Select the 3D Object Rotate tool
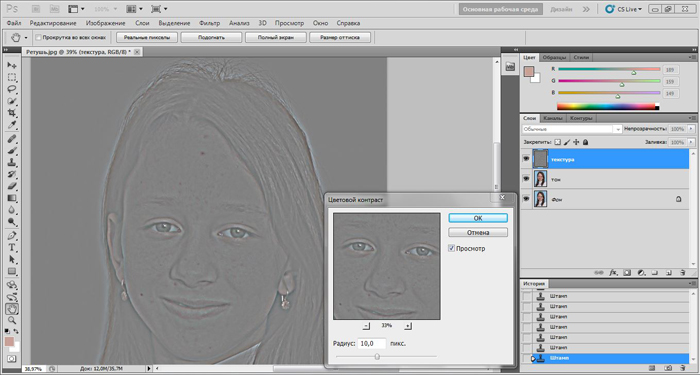This screenshot has width=700, height=375. pos(12,284)
